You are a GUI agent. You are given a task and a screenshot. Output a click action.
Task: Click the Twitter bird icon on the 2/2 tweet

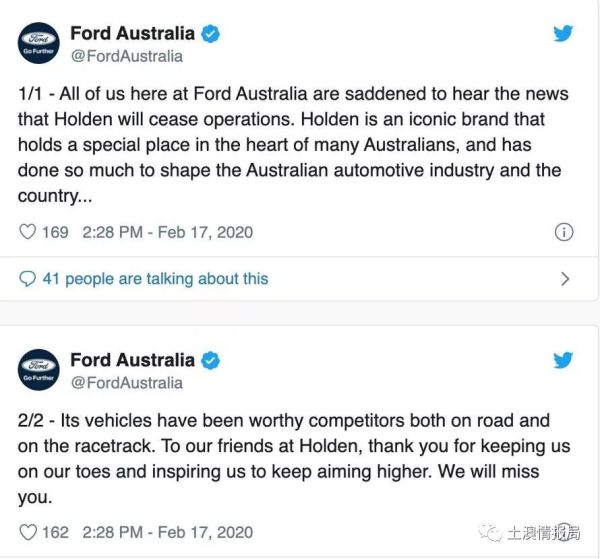(564, 360)
